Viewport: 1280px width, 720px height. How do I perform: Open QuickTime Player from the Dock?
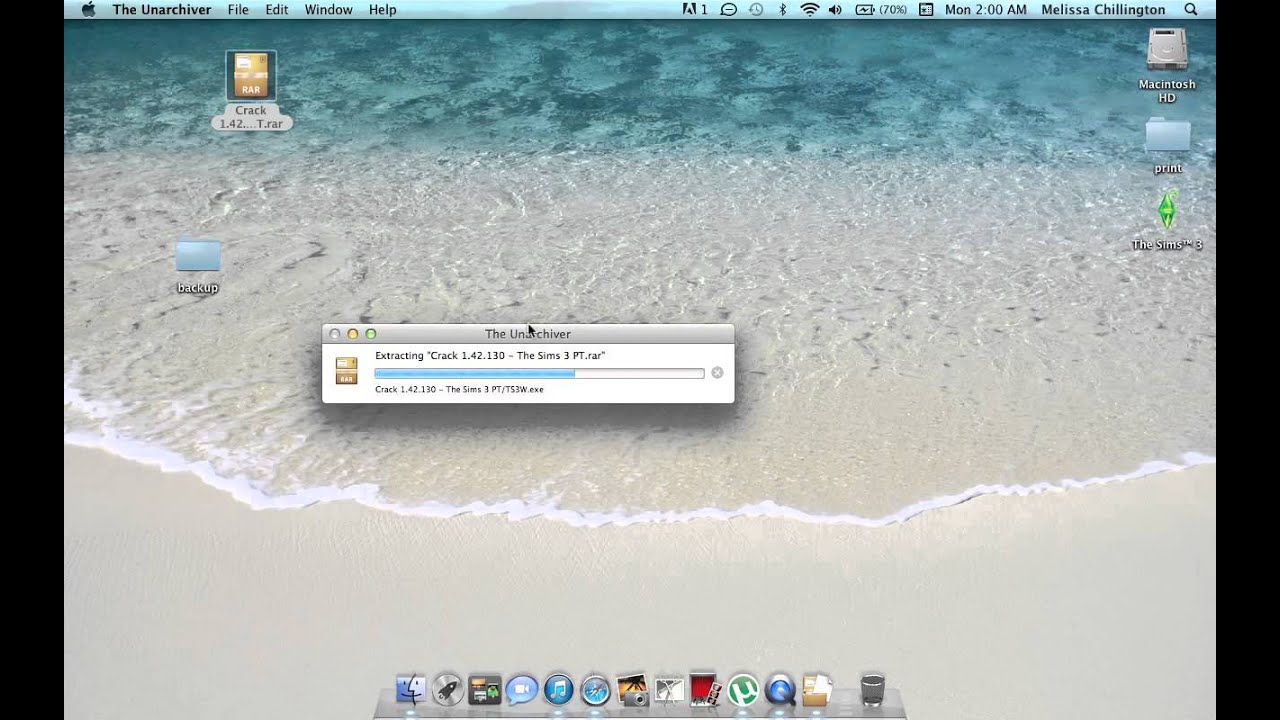pyautogui.click(x=780, y=689)
